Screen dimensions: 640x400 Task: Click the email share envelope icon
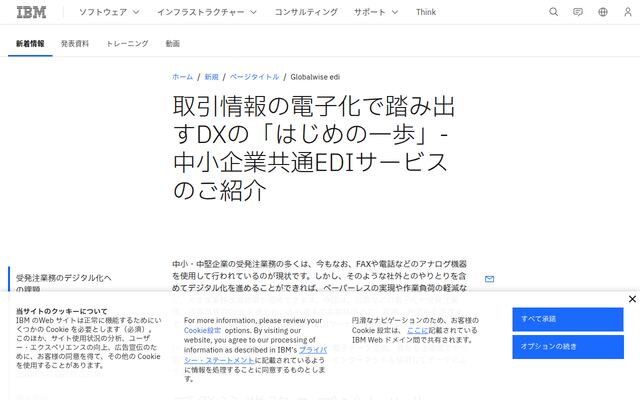tap(489, 279)
